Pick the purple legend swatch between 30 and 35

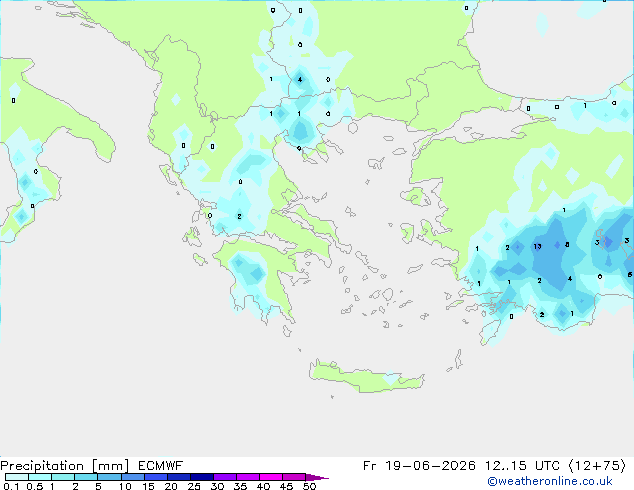tap(225, 477)
